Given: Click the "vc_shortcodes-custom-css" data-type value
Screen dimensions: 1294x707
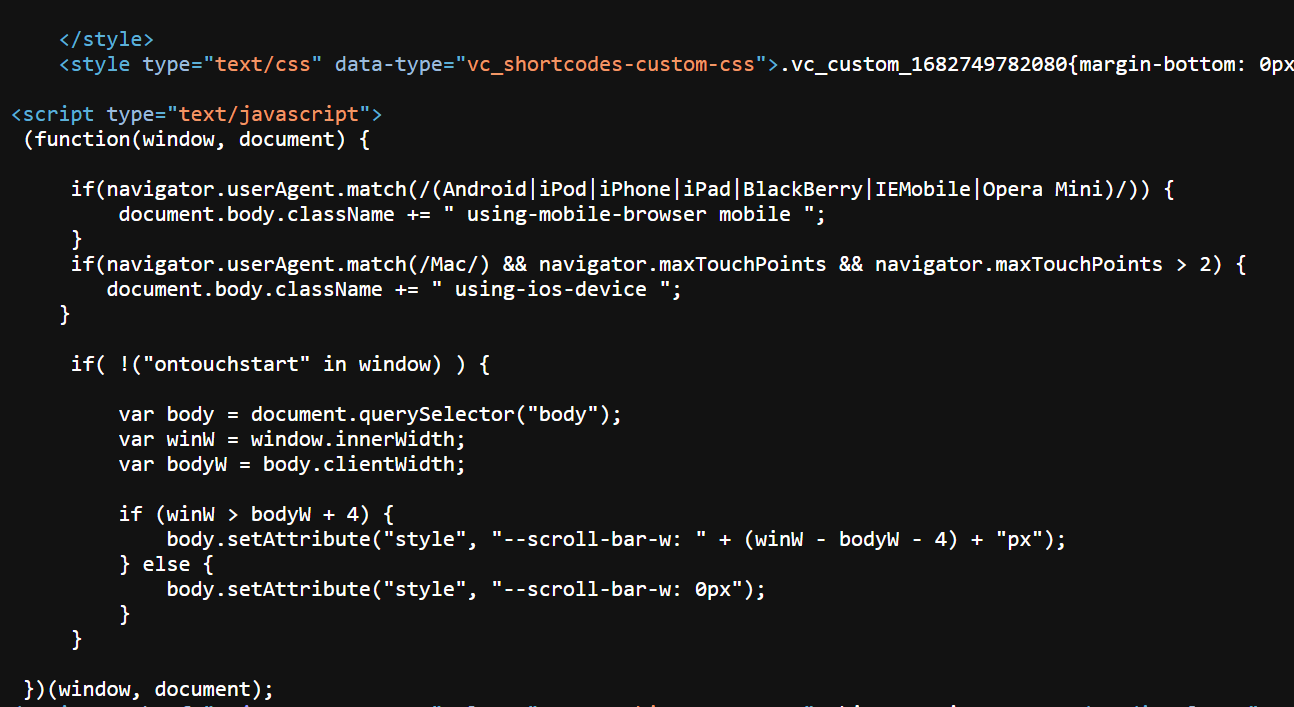Looking at the screenshot, I should point(611,65).
